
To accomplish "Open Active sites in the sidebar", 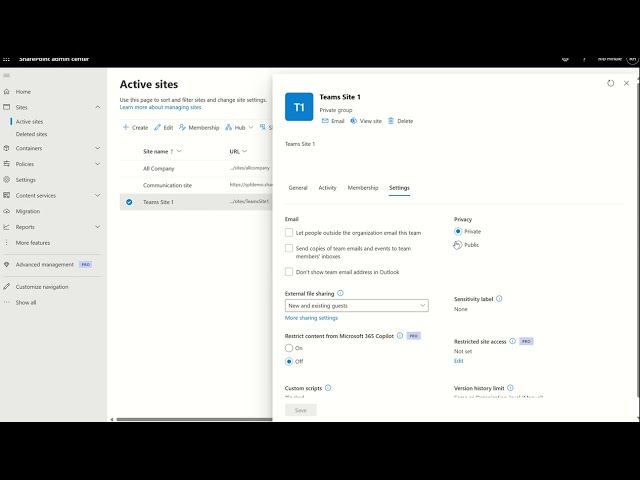I will (29, 122).
